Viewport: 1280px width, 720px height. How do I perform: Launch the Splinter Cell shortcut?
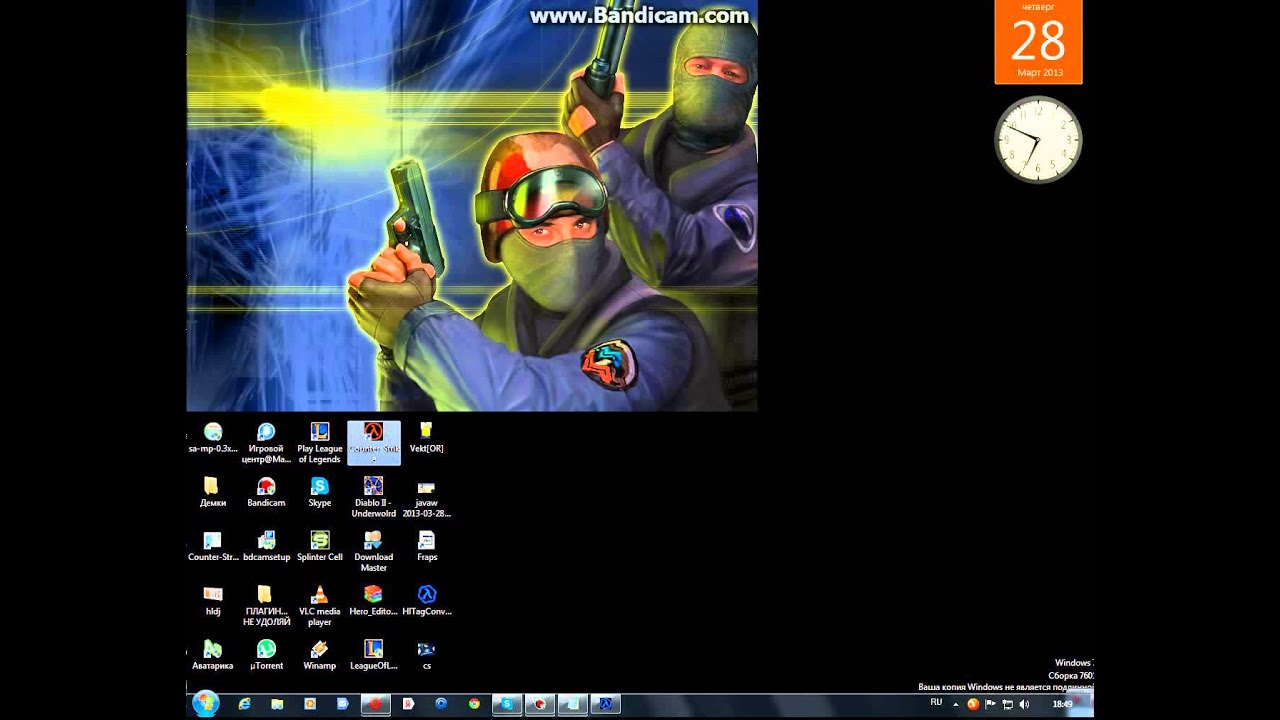(x=320, y=546)
